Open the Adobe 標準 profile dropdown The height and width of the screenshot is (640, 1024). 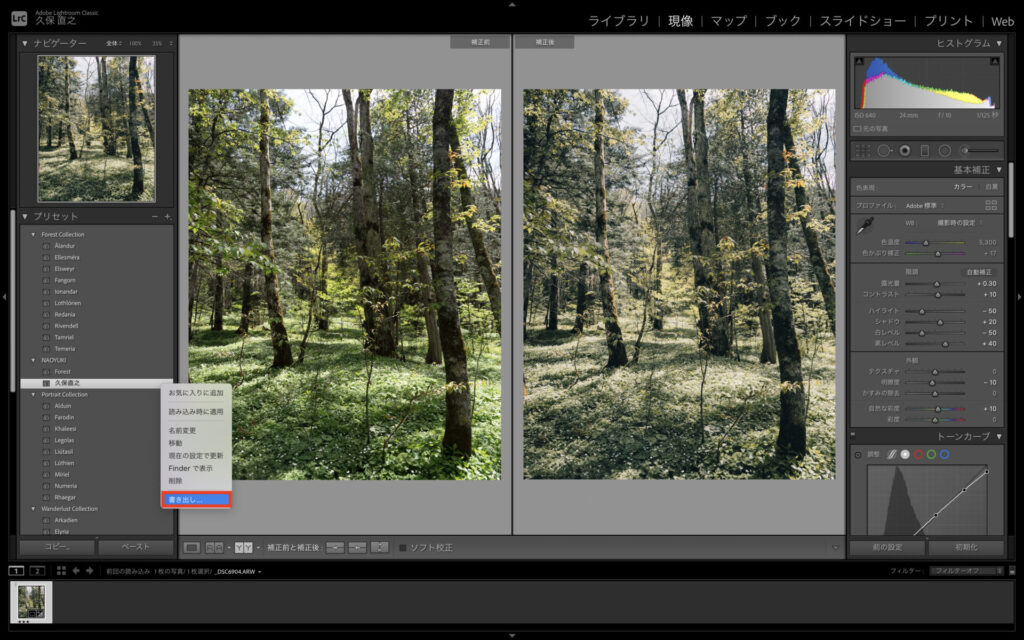(924, 205)
